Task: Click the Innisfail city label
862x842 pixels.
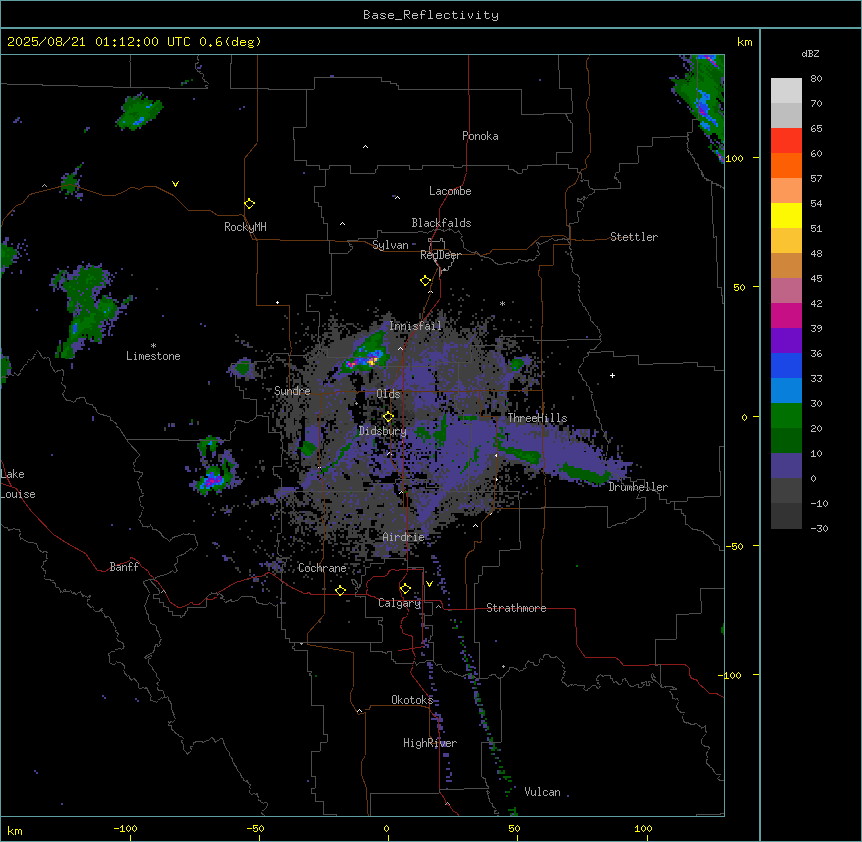Action: click(x=415, y=326)
